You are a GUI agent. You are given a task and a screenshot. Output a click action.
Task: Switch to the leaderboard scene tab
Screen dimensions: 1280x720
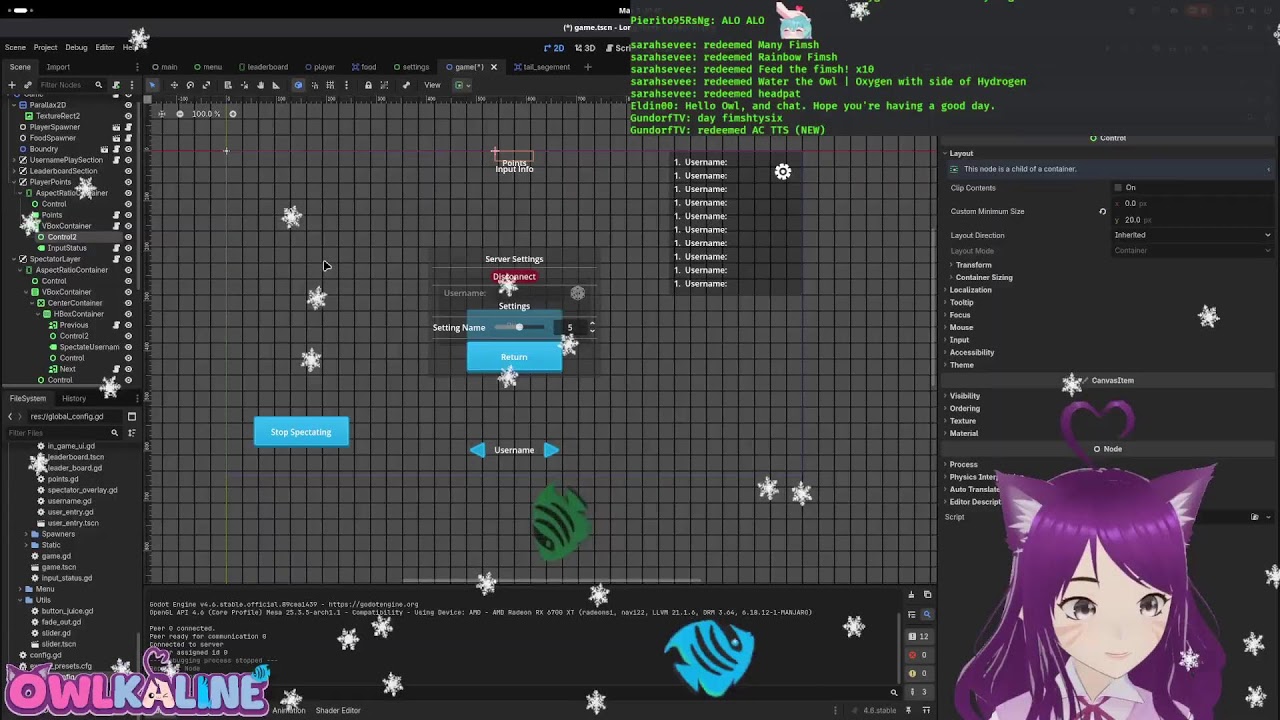pos(263,67)
